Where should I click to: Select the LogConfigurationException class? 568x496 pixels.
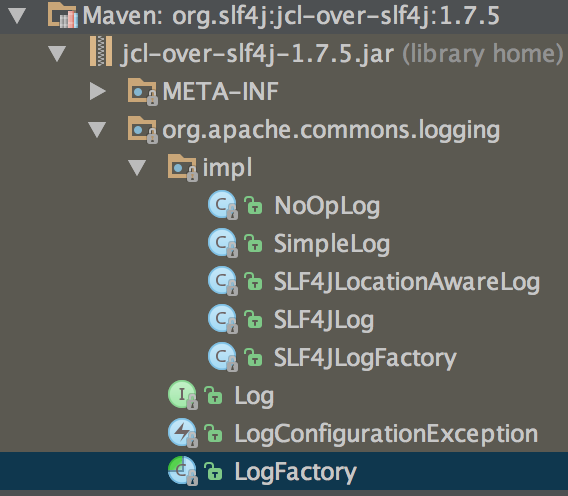point(386,434)
